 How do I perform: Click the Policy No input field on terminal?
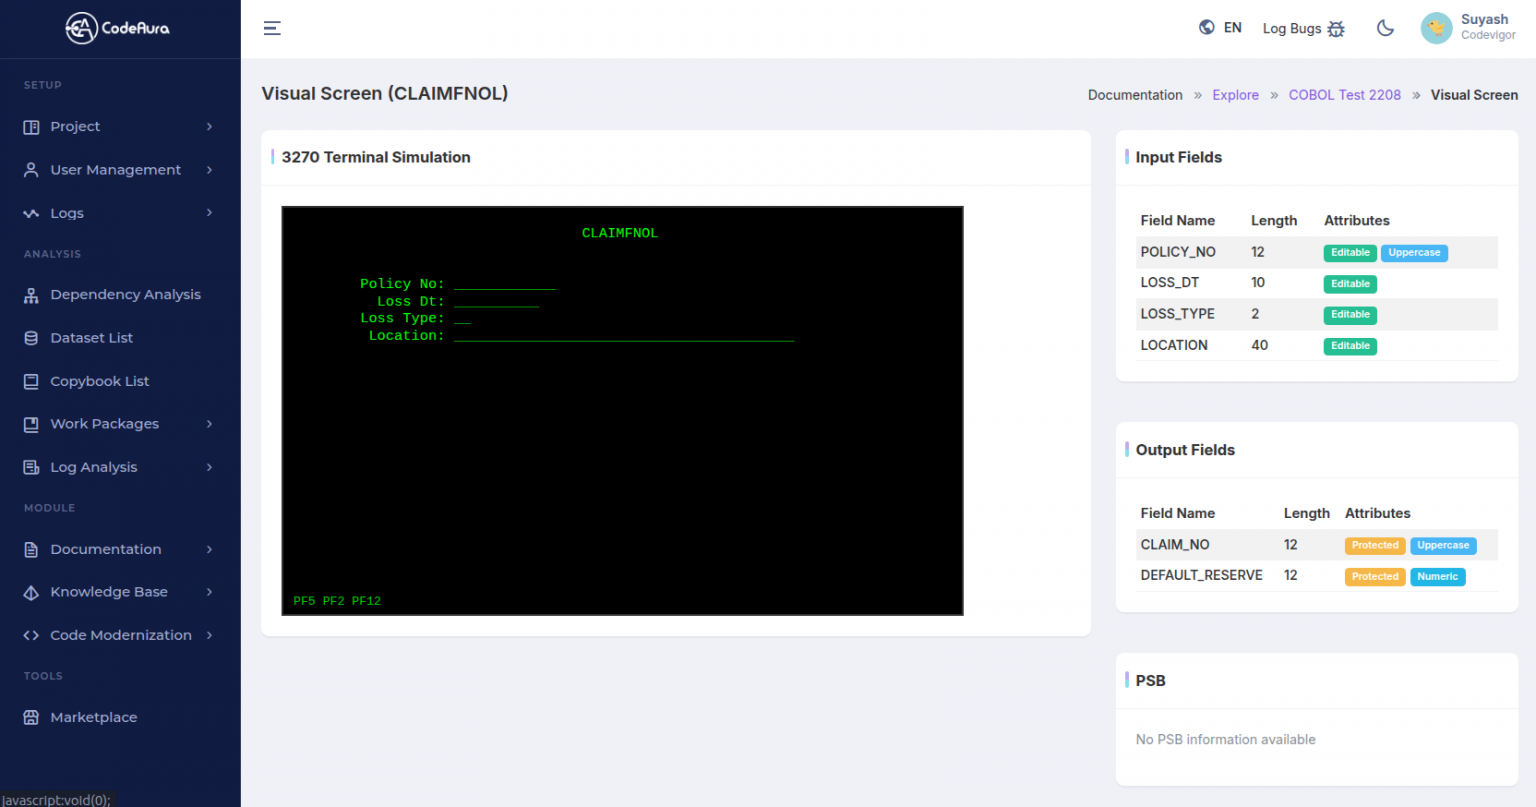coord(505,285)
